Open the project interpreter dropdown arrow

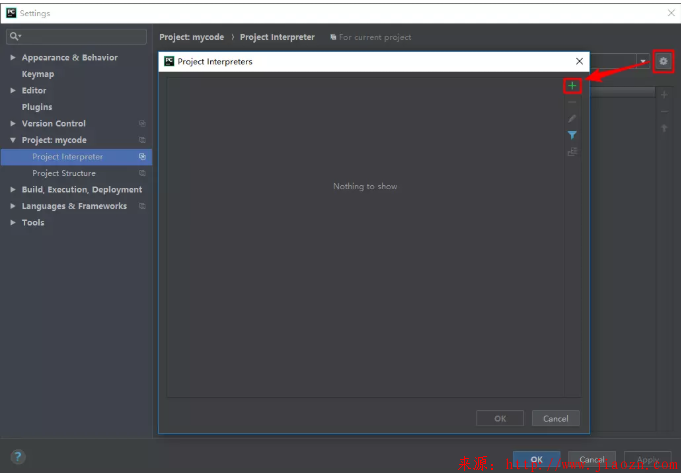point(643,62)
